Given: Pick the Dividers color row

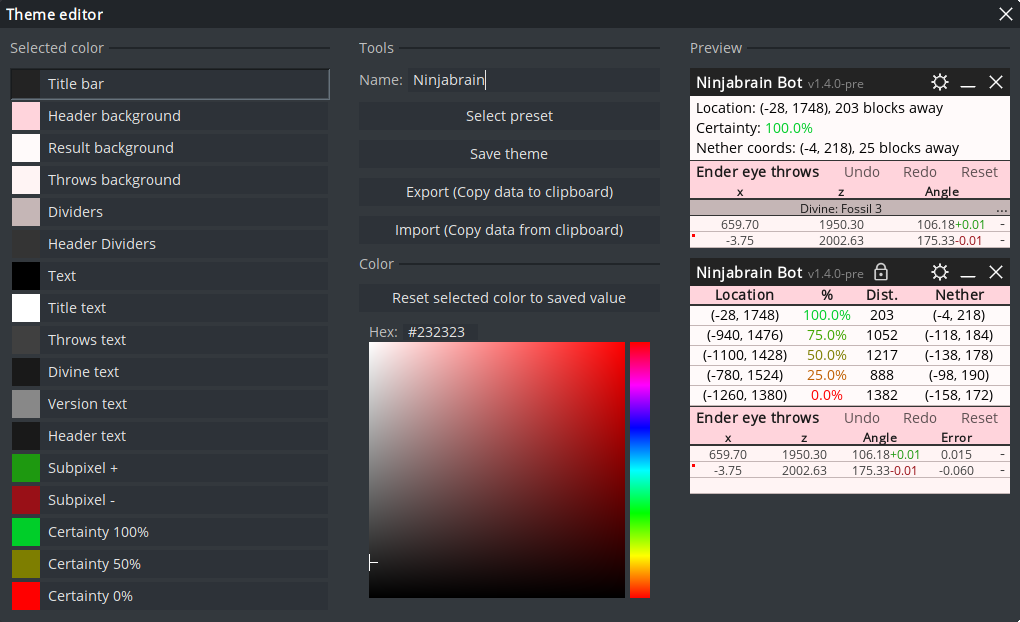Looking at the screenshot, I should pyautogui.click(x=170, y=212).
